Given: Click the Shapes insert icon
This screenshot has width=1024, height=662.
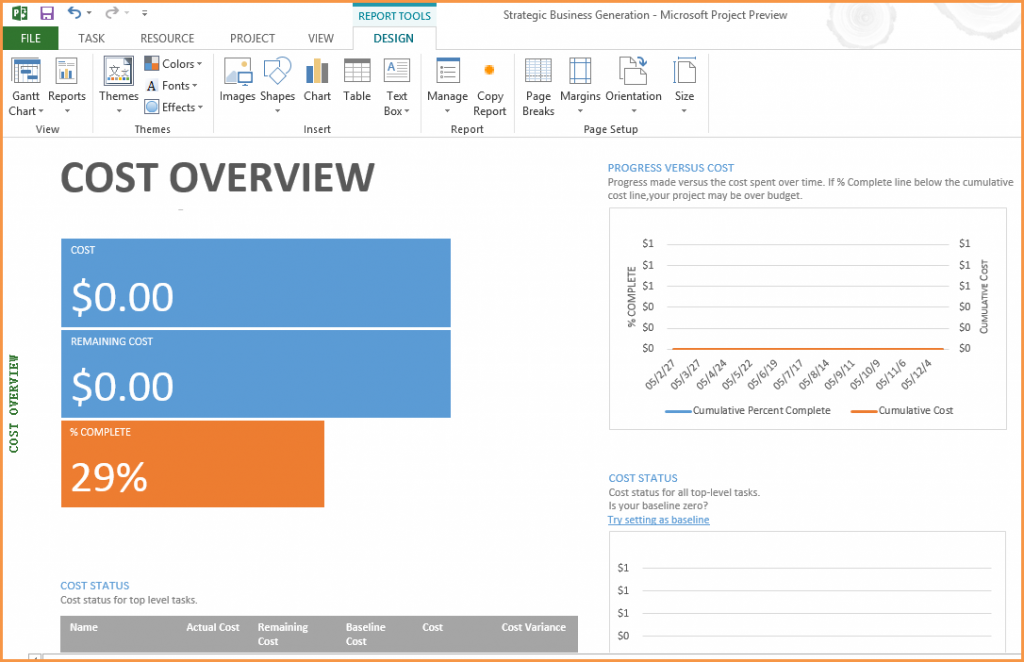Looking at the screenshot, I should click(x=277, y=71).
